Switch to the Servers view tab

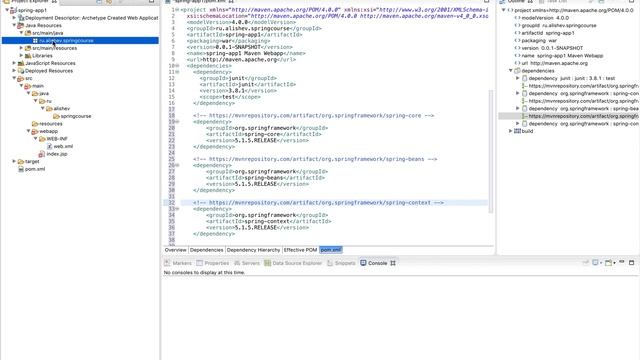pyautogui.click(x=247, y=263)
